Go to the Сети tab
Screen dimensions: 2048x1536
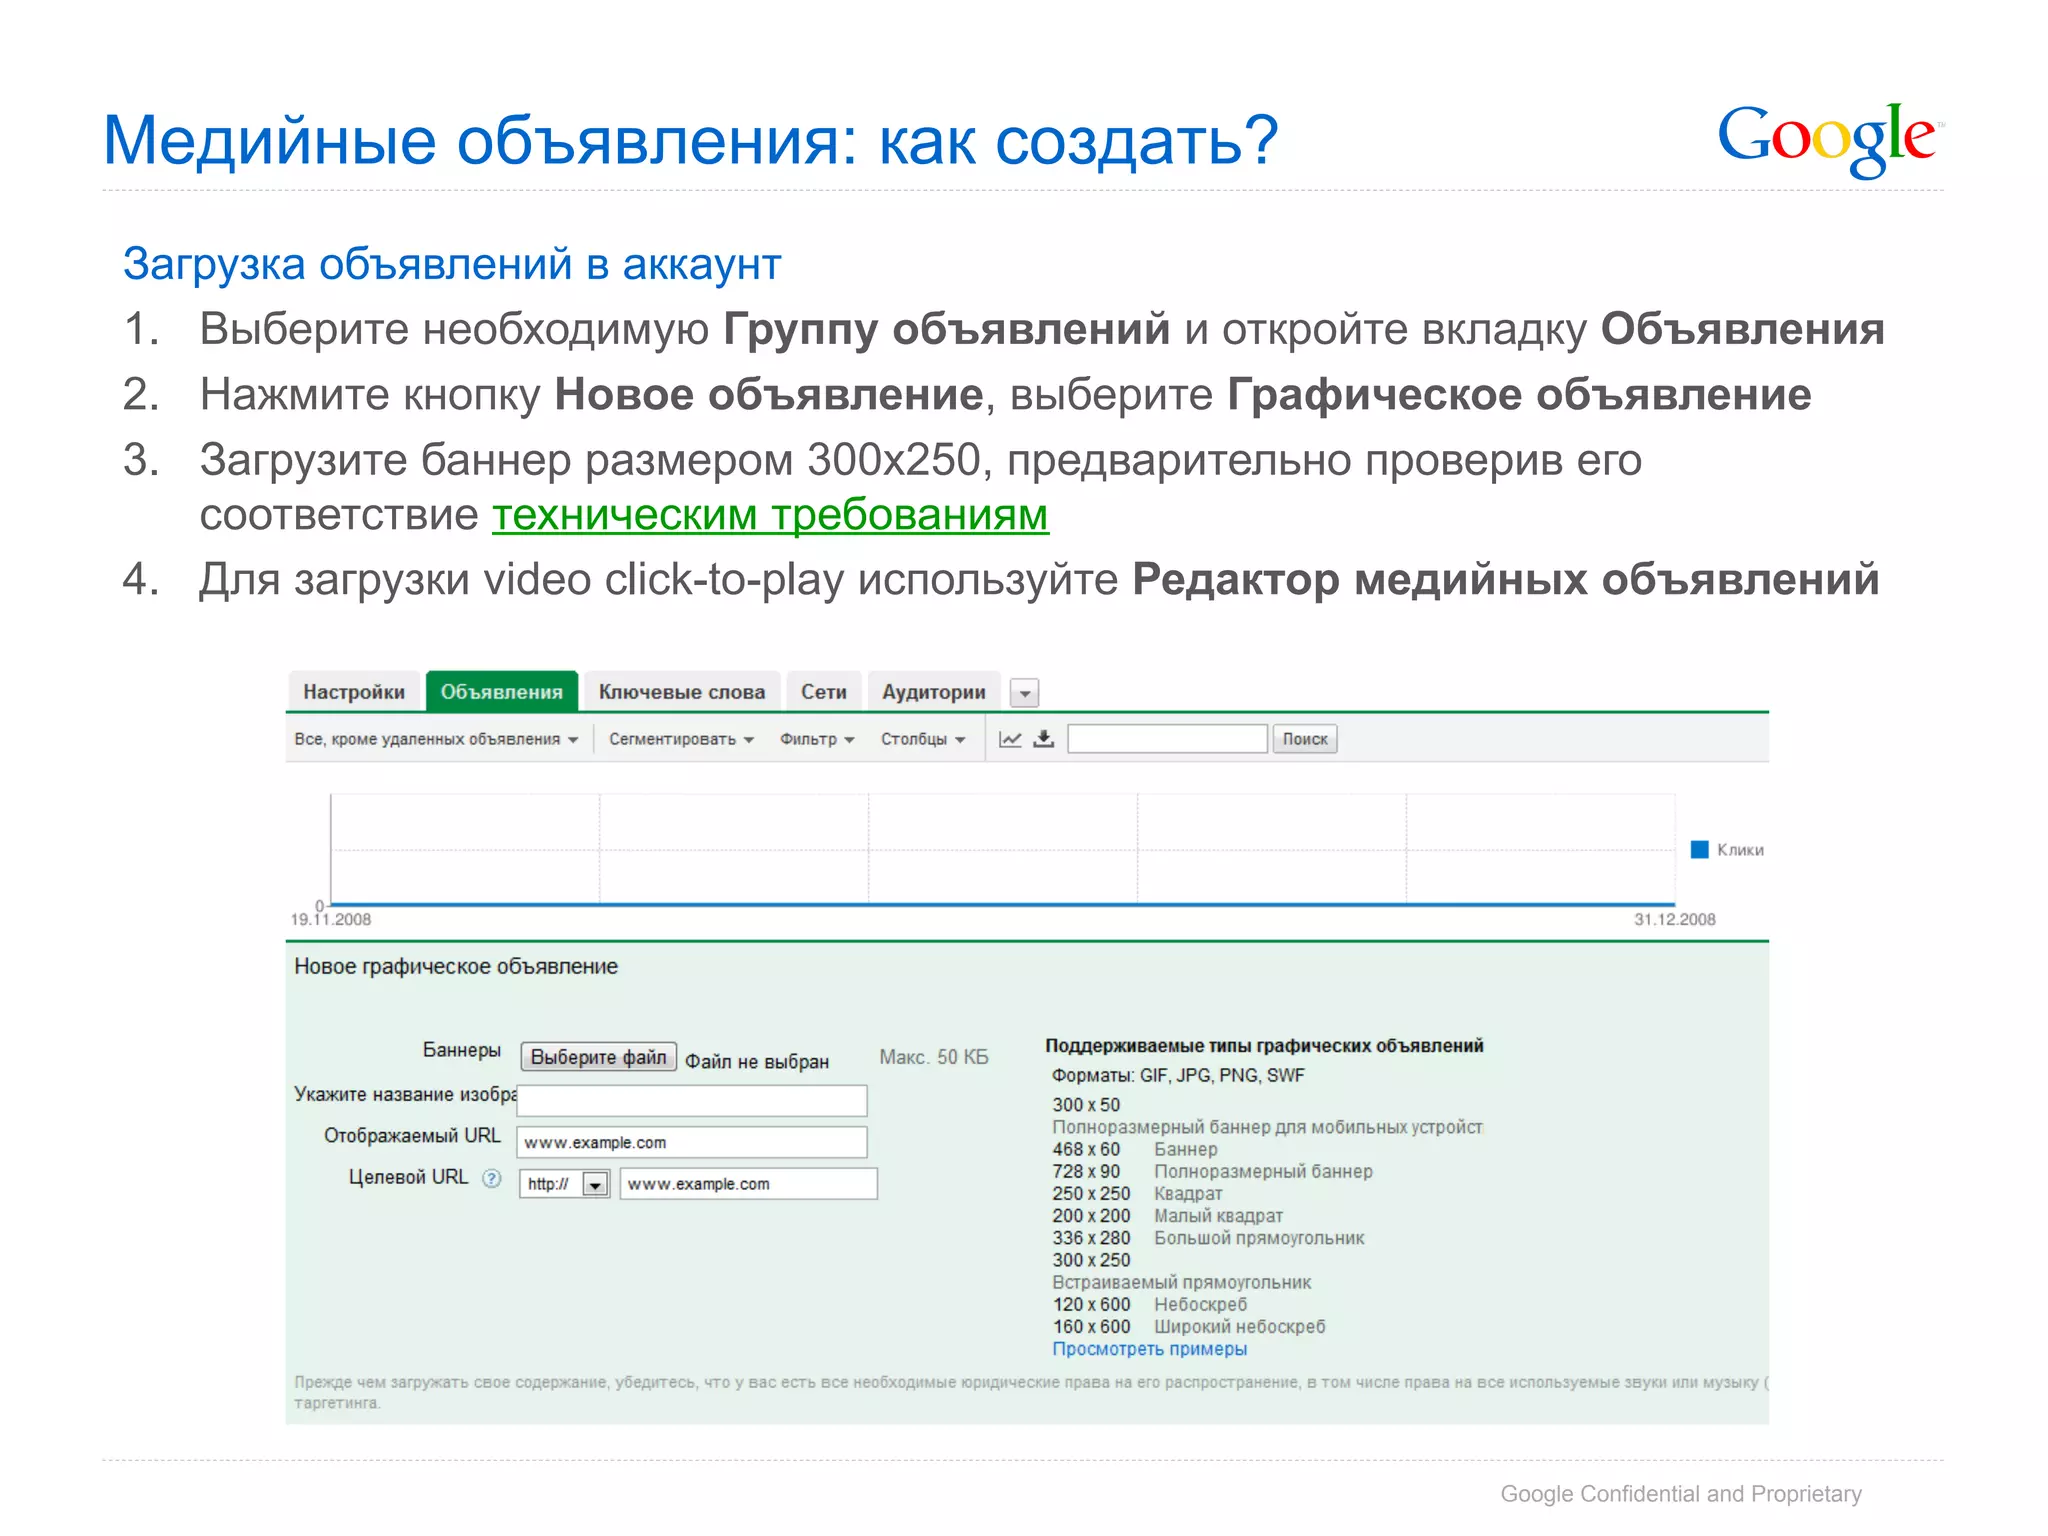point(824,692)
